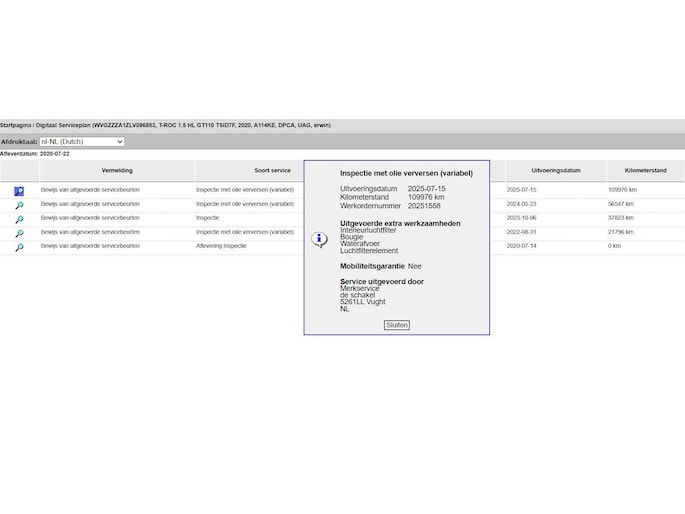Image resolution: width=685 pixels, height=514 pixels.
Task: Open magnifier icon for Aflevering Inspectie row
Action: click(x=19, y=246)
